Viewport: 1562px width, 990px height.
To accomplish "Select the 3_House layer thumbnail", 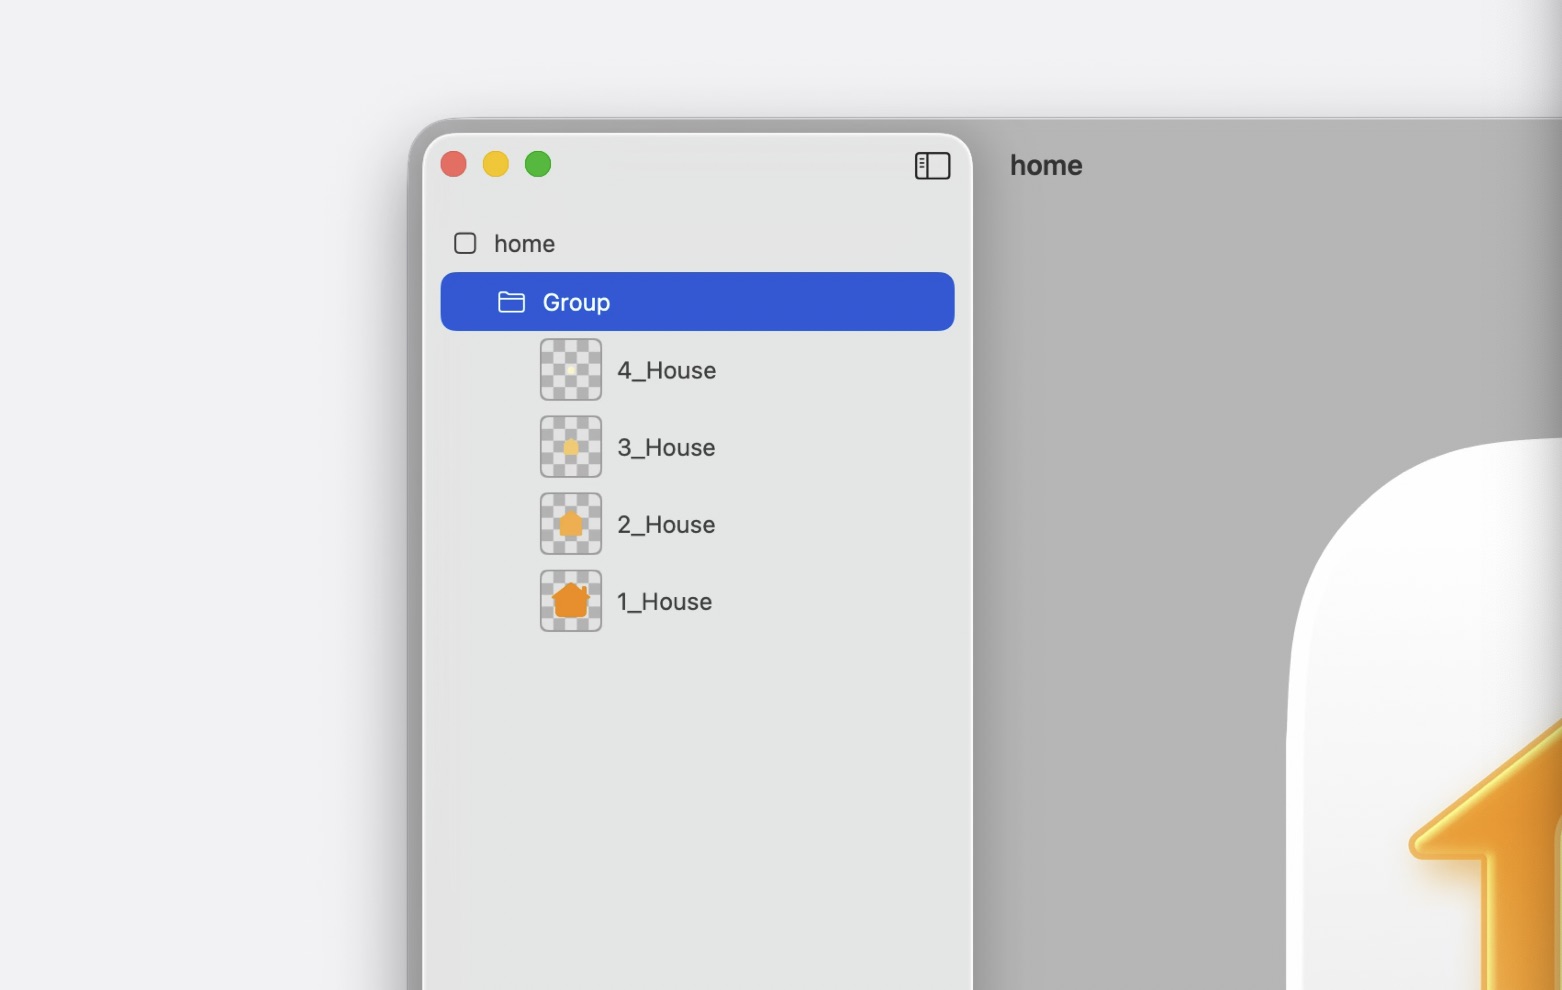I will [571, 447].
